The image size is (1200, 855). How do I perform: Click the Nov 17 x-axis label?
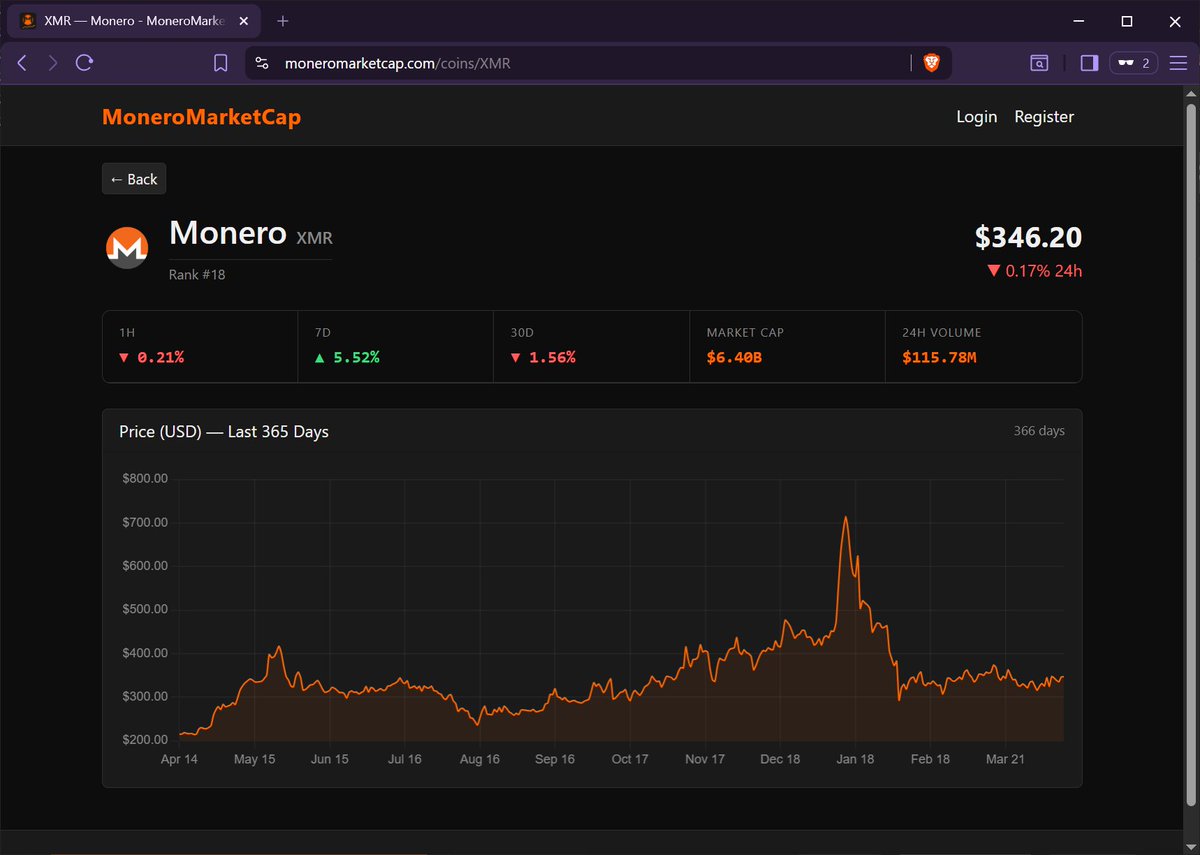pyautogui.click(x=705, y=760)
